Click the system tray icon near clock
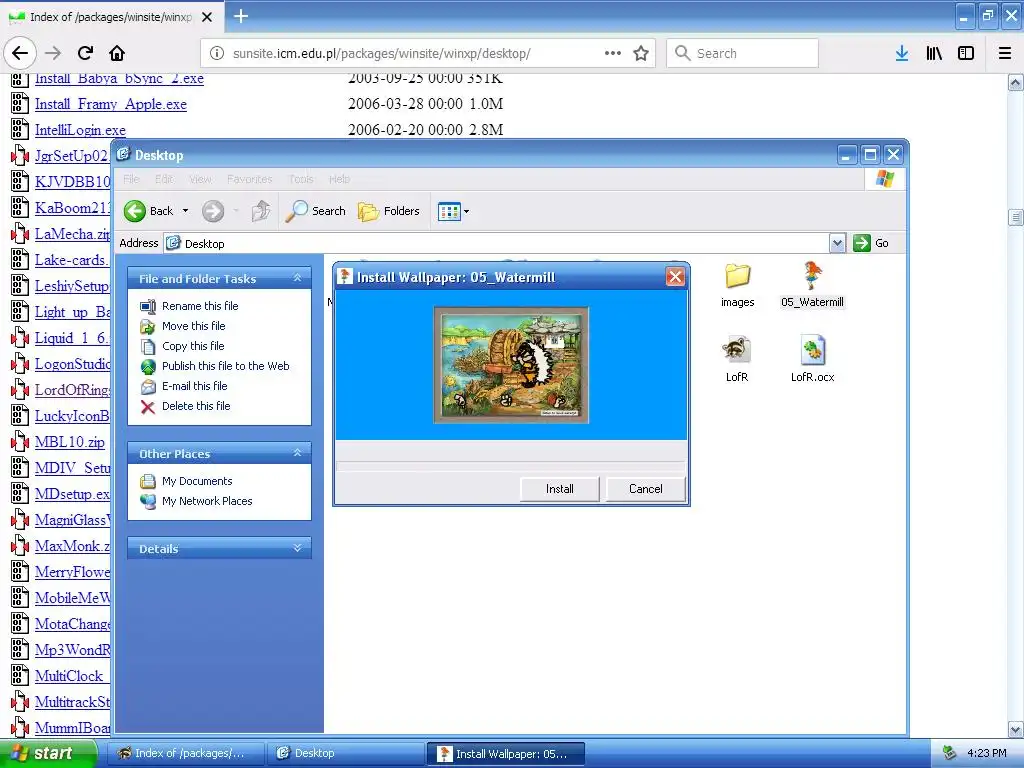The image size is (1024, 768). [950, 754]
